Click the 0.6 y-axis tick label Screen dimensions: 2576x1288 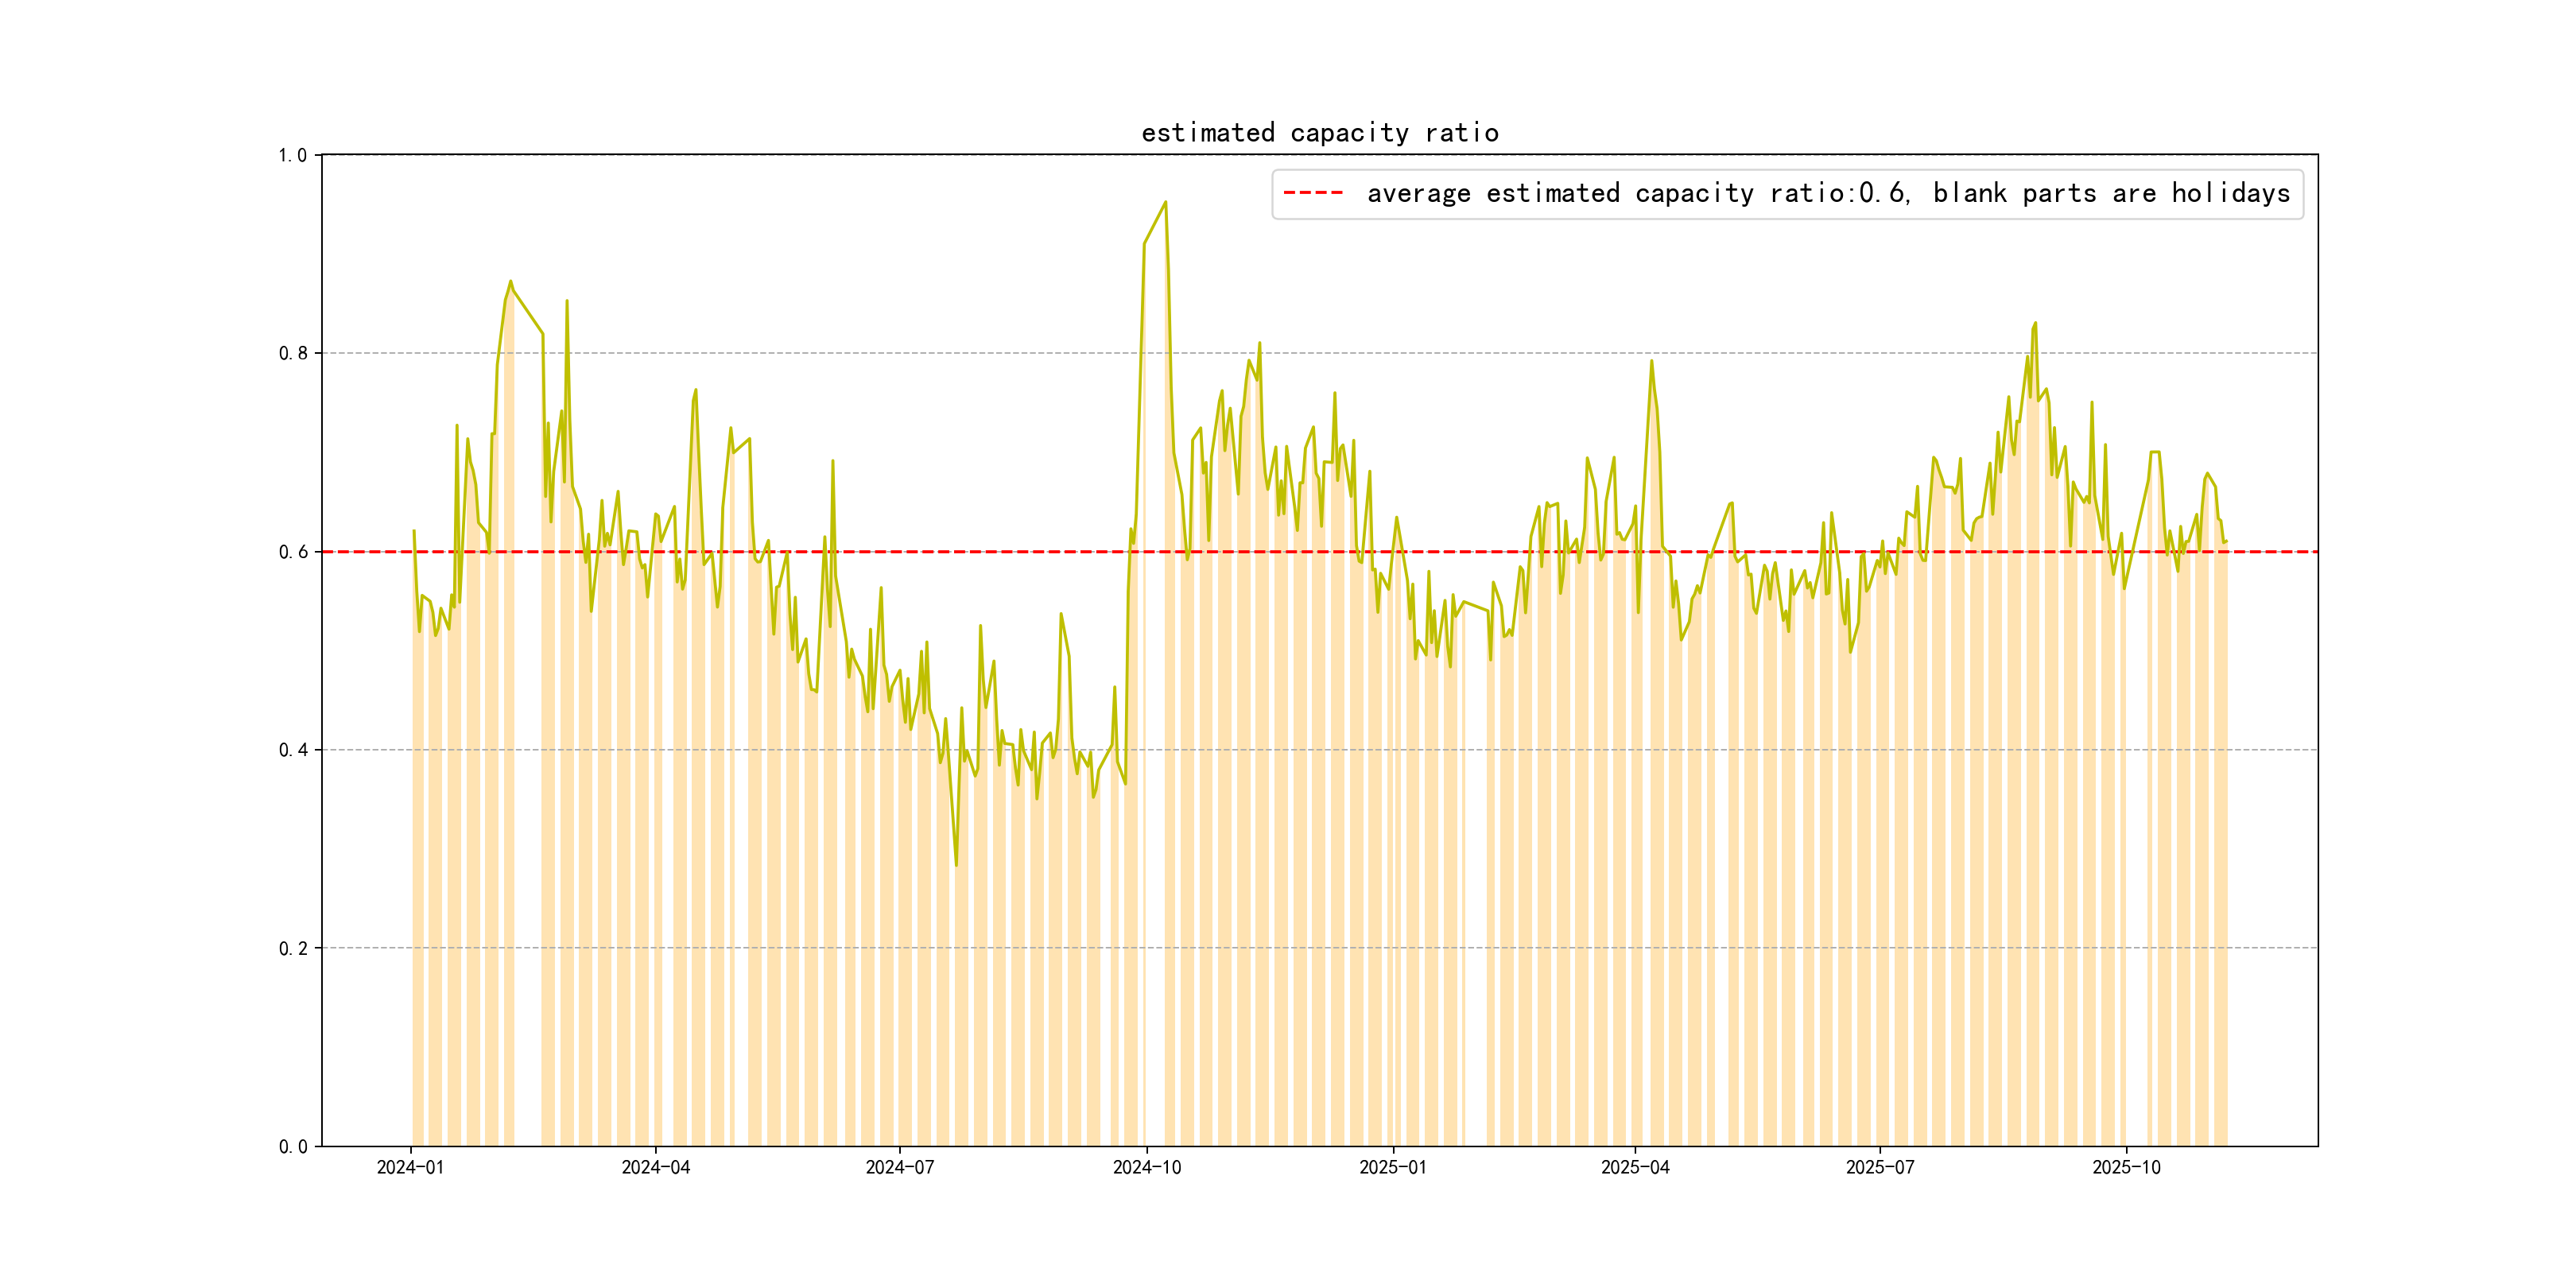[292, 552]
